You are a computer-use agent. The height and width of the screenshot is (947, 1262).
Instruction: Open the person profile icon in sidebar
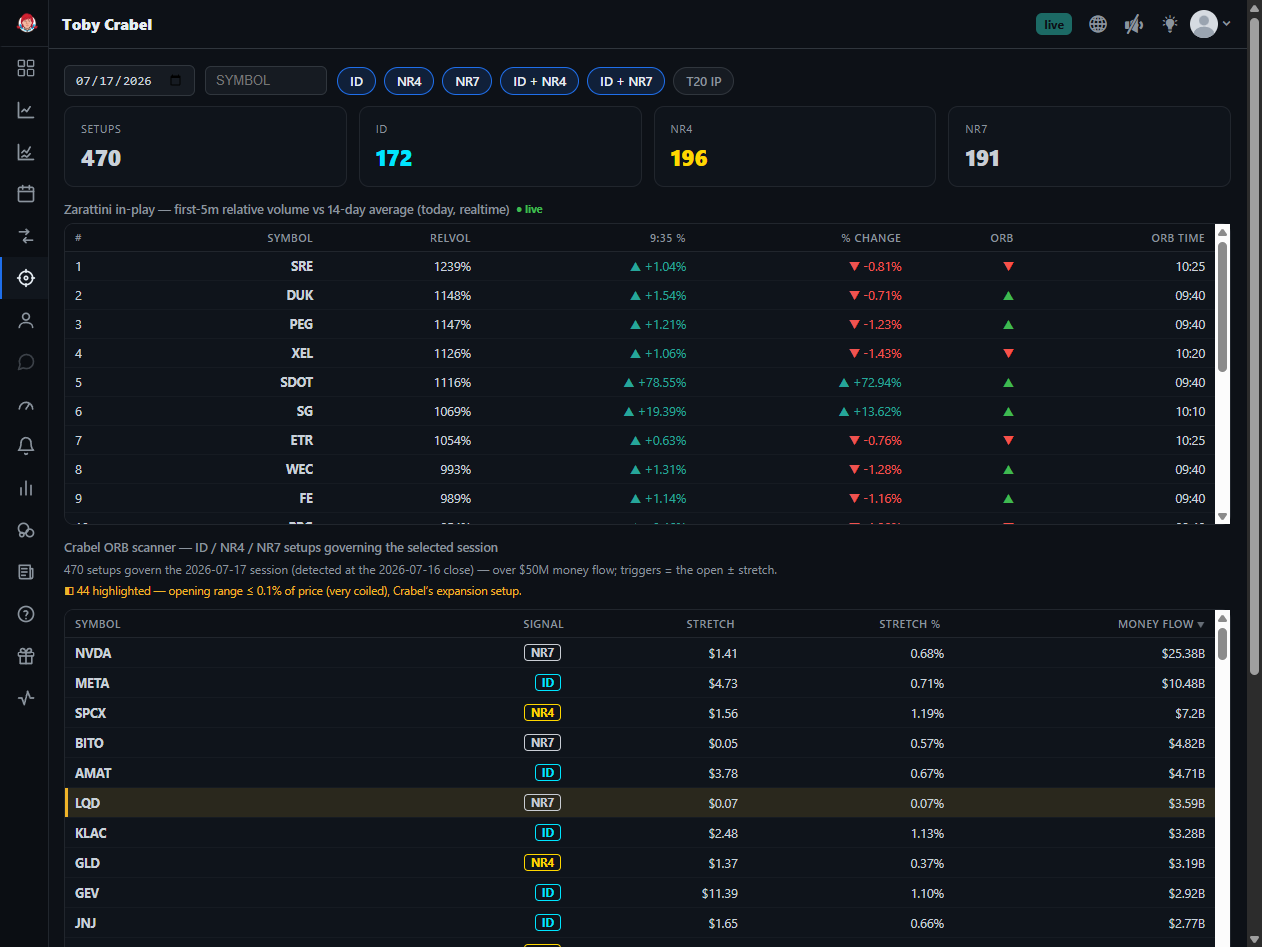coord(26,320)
